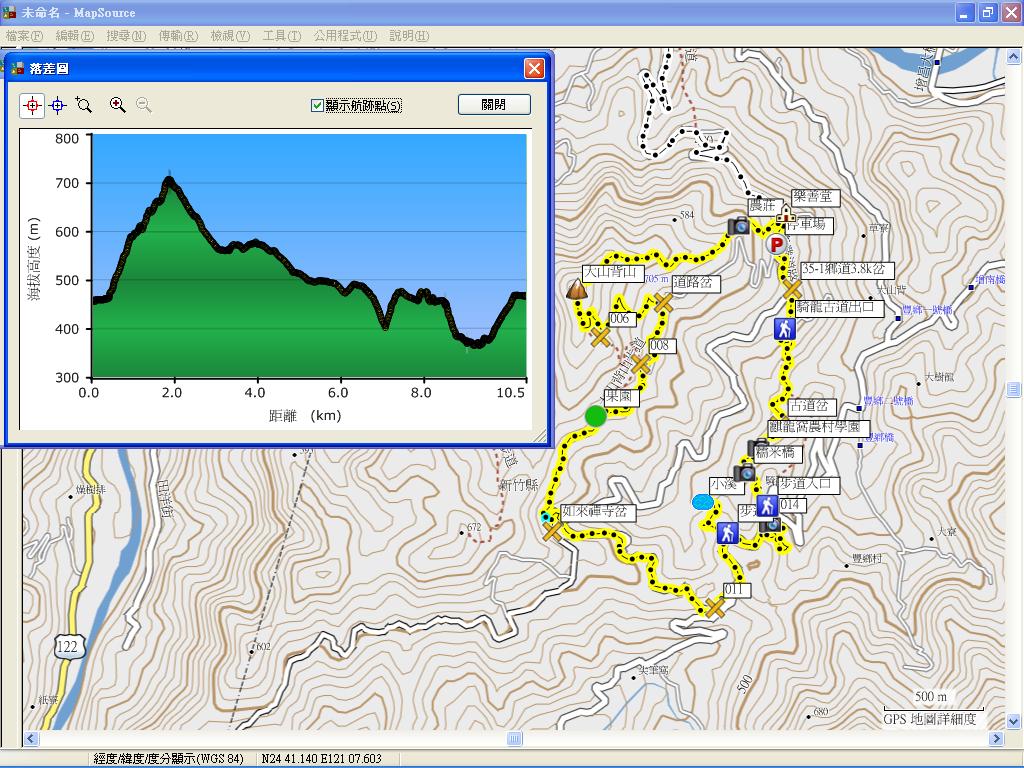Viewport: 1024px width, 768px height.
Task: Open the 檔案 menu
Action: (x=24, y=35)
